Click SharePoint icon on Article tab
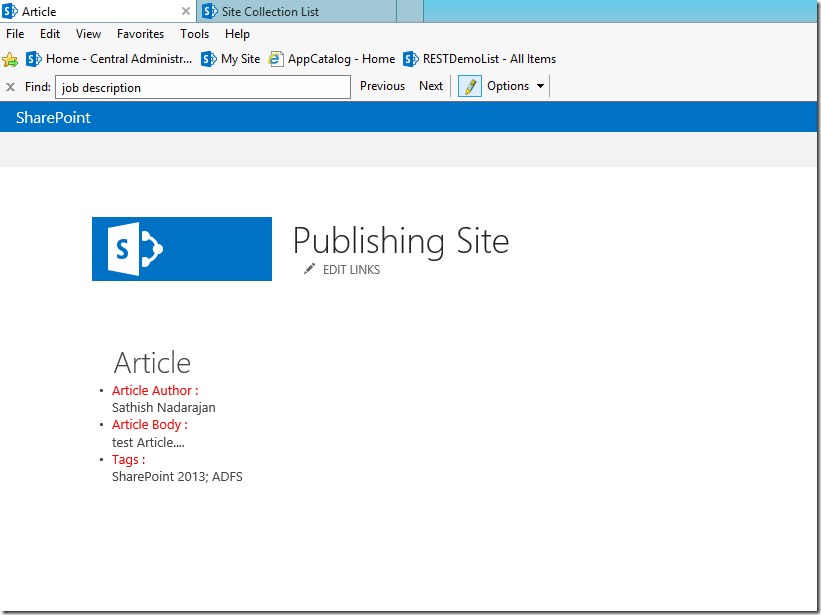The width and height of the screenshot is (821, 615). click(x=10, y=11)
